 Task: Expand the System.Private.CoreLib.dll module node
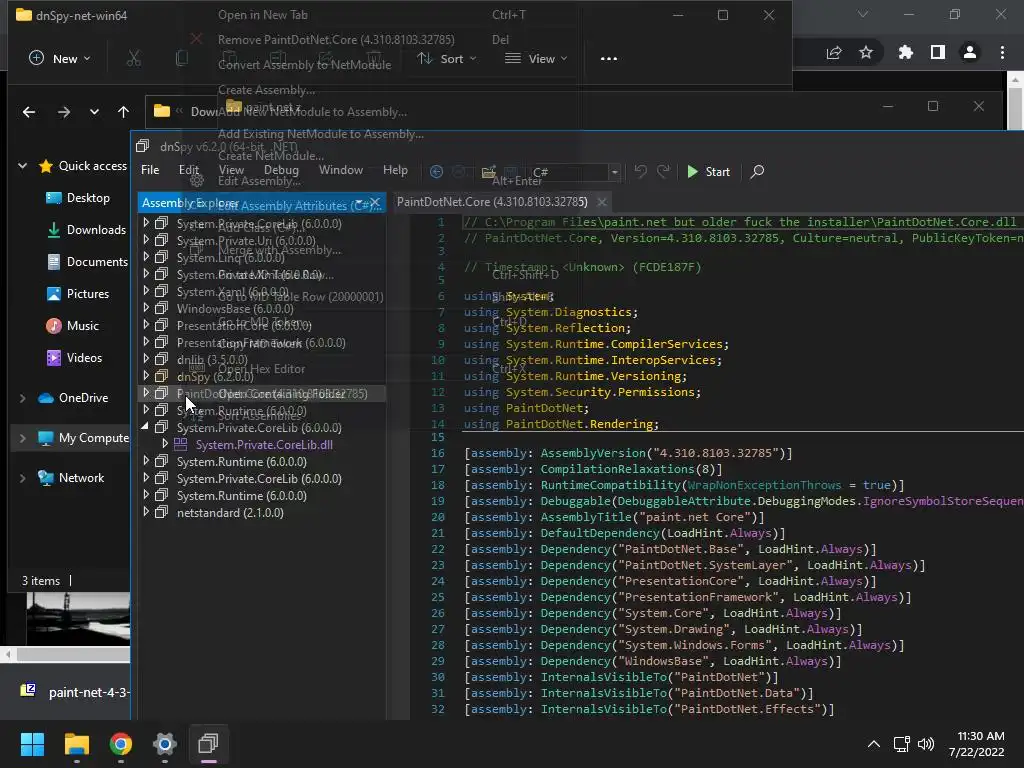[x=165, y=444]
